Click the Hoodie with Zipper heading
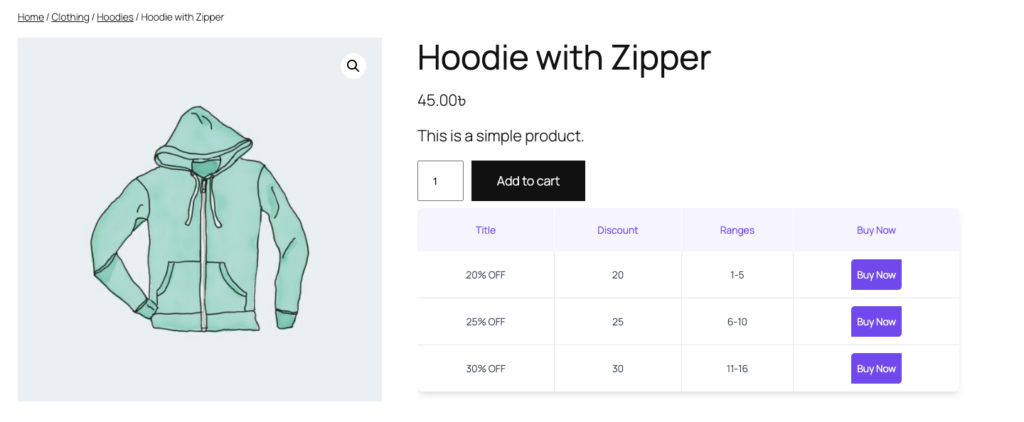 point(563,58)
